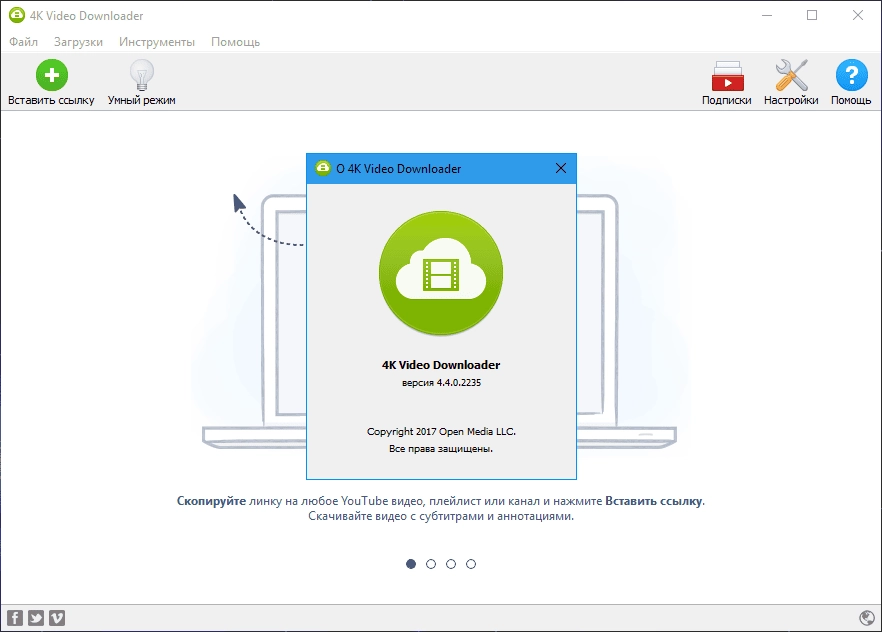Open the Twitter icon in status bar
Viewport: 882px width, 632px height.
tap(36, 618)
